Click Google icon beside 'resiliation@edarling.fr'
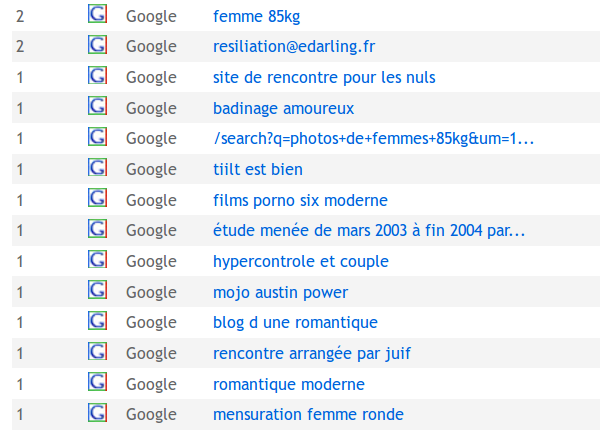This screenshot has height=432, width=600. [97, 46]
